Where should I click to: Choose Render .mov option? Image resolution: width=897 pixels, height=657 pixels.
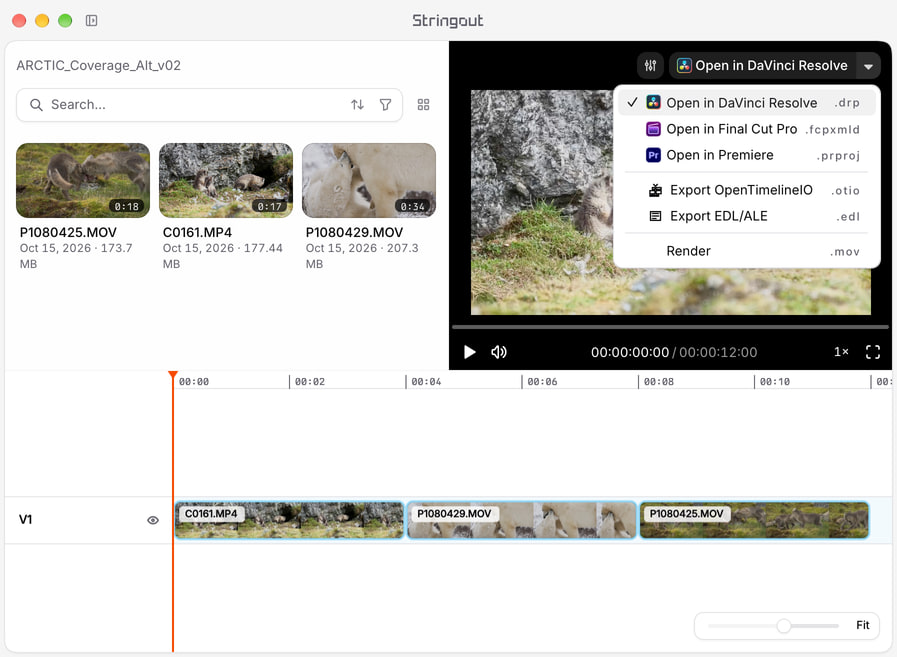click(x=747, y=251)
